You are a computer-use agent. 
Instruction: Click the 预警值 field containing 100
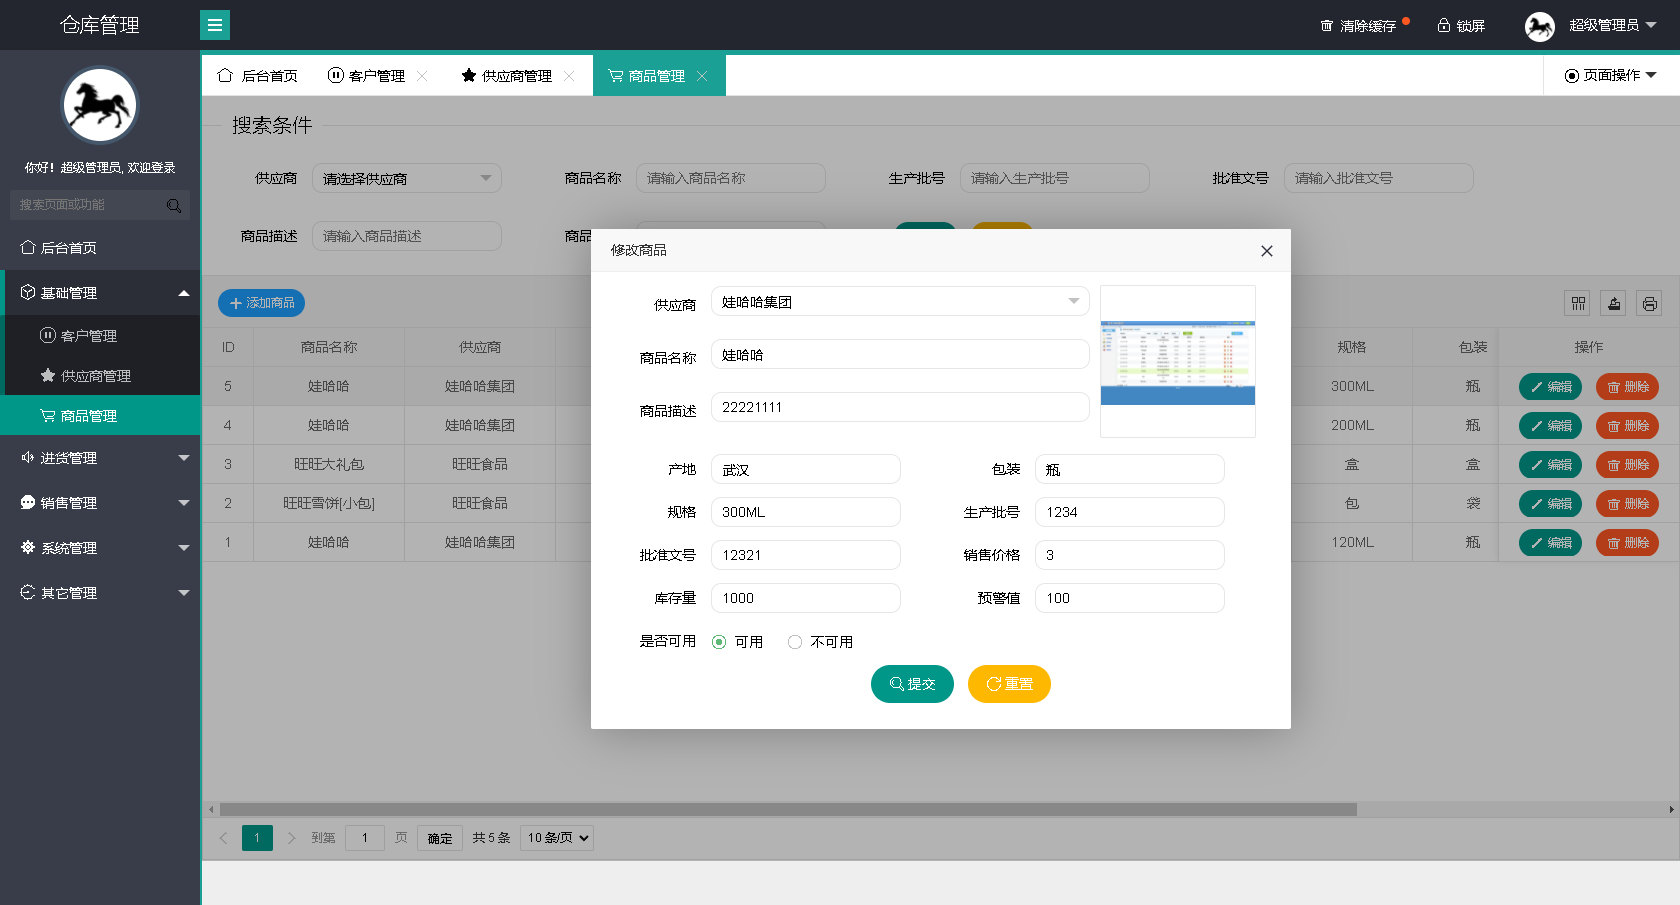coord(1130,598)
